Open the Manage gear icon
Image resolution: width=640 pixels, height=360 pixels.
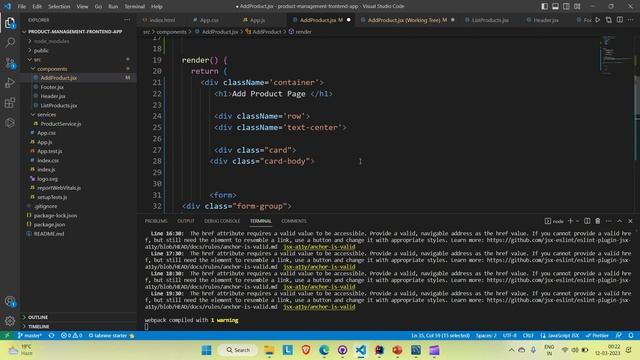pos(10,321)
